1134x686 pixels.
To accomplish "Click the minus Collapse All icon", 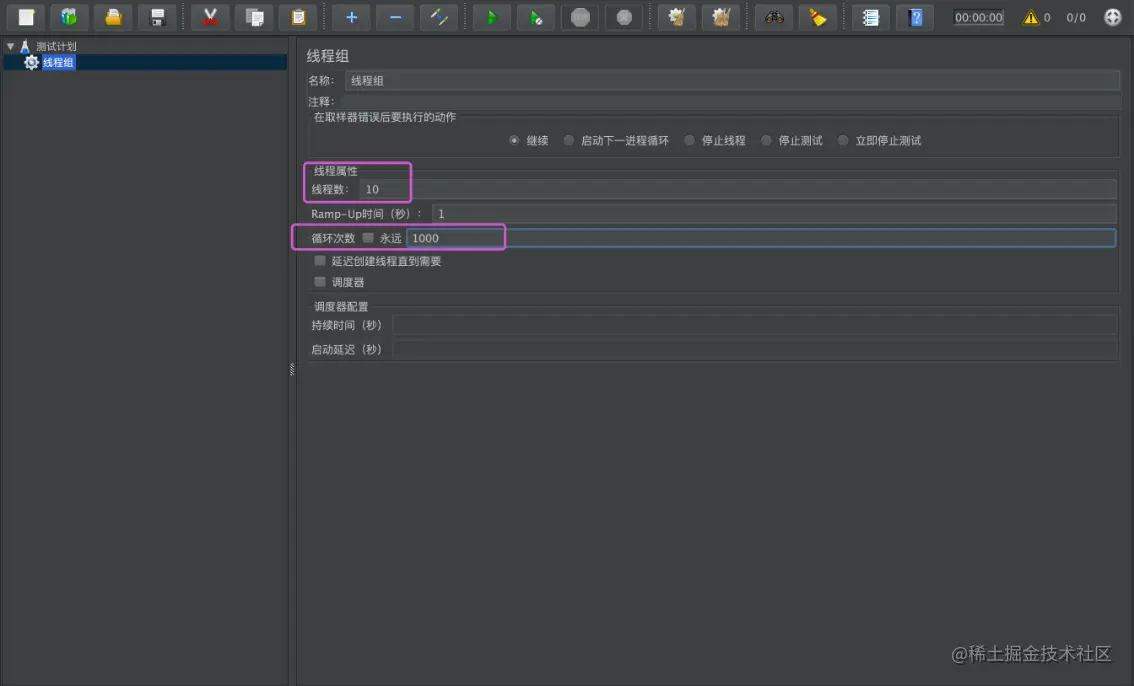I will point(396,17).
